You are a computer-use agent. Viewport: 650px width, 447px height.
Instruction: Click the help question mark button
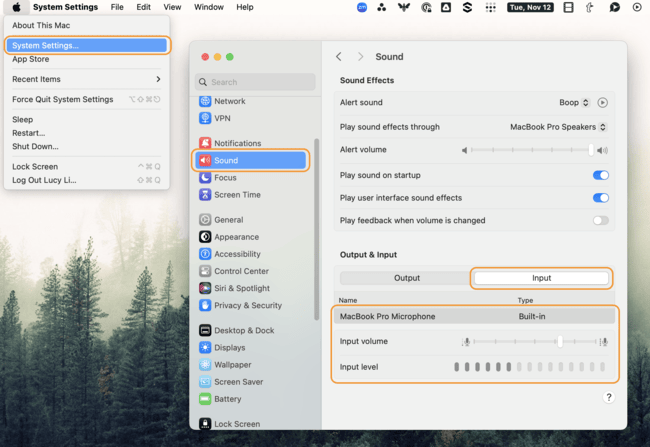(x=608, y=397)
